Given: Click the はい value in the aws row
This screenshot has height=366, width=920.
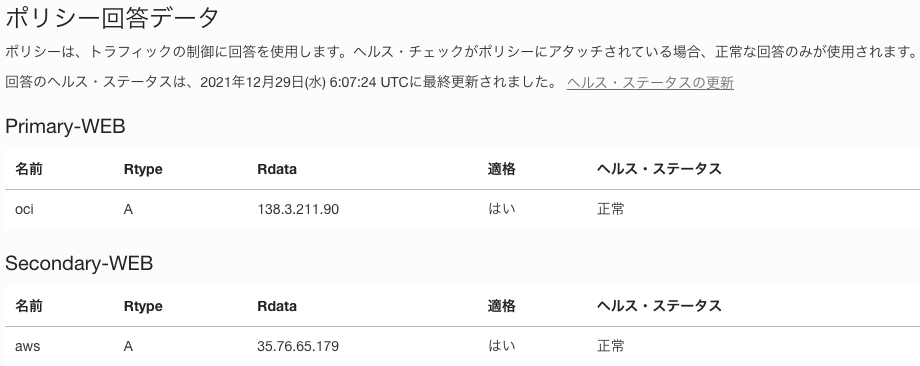Looking at the screenshot, I should [x=502, y=346].
